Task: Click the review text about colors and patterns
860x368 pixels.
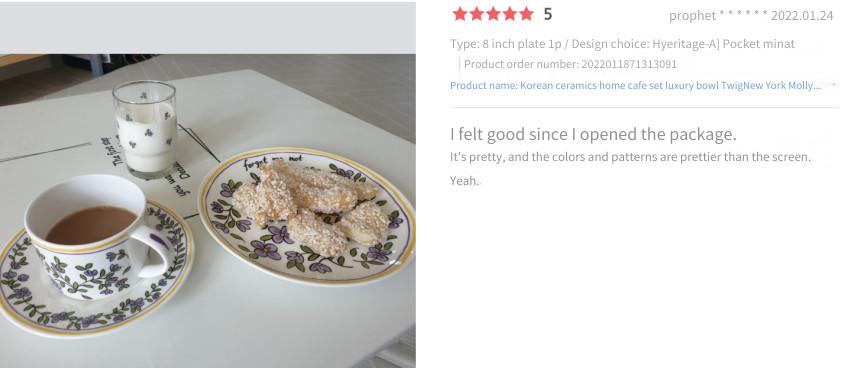Action: point(630,157)
